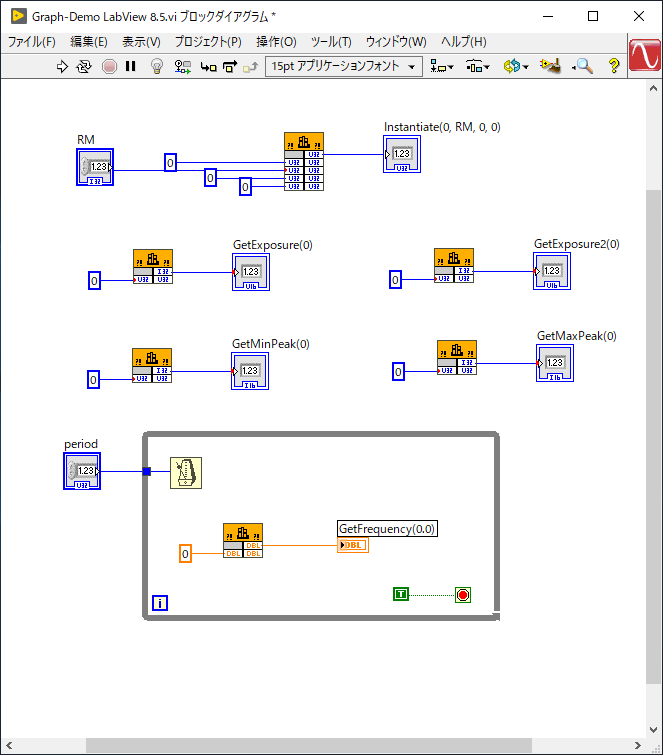Open the 操作(O) menu
The width and height of the screenshot is (663, 755).
(276, 42)
